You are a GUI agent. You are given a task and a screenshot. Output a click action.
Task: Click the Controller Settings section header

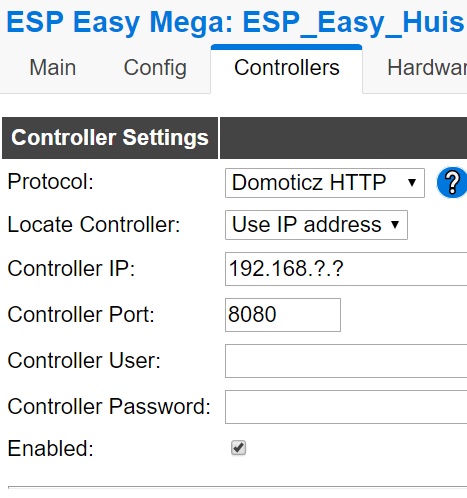[x=110, y=138]
